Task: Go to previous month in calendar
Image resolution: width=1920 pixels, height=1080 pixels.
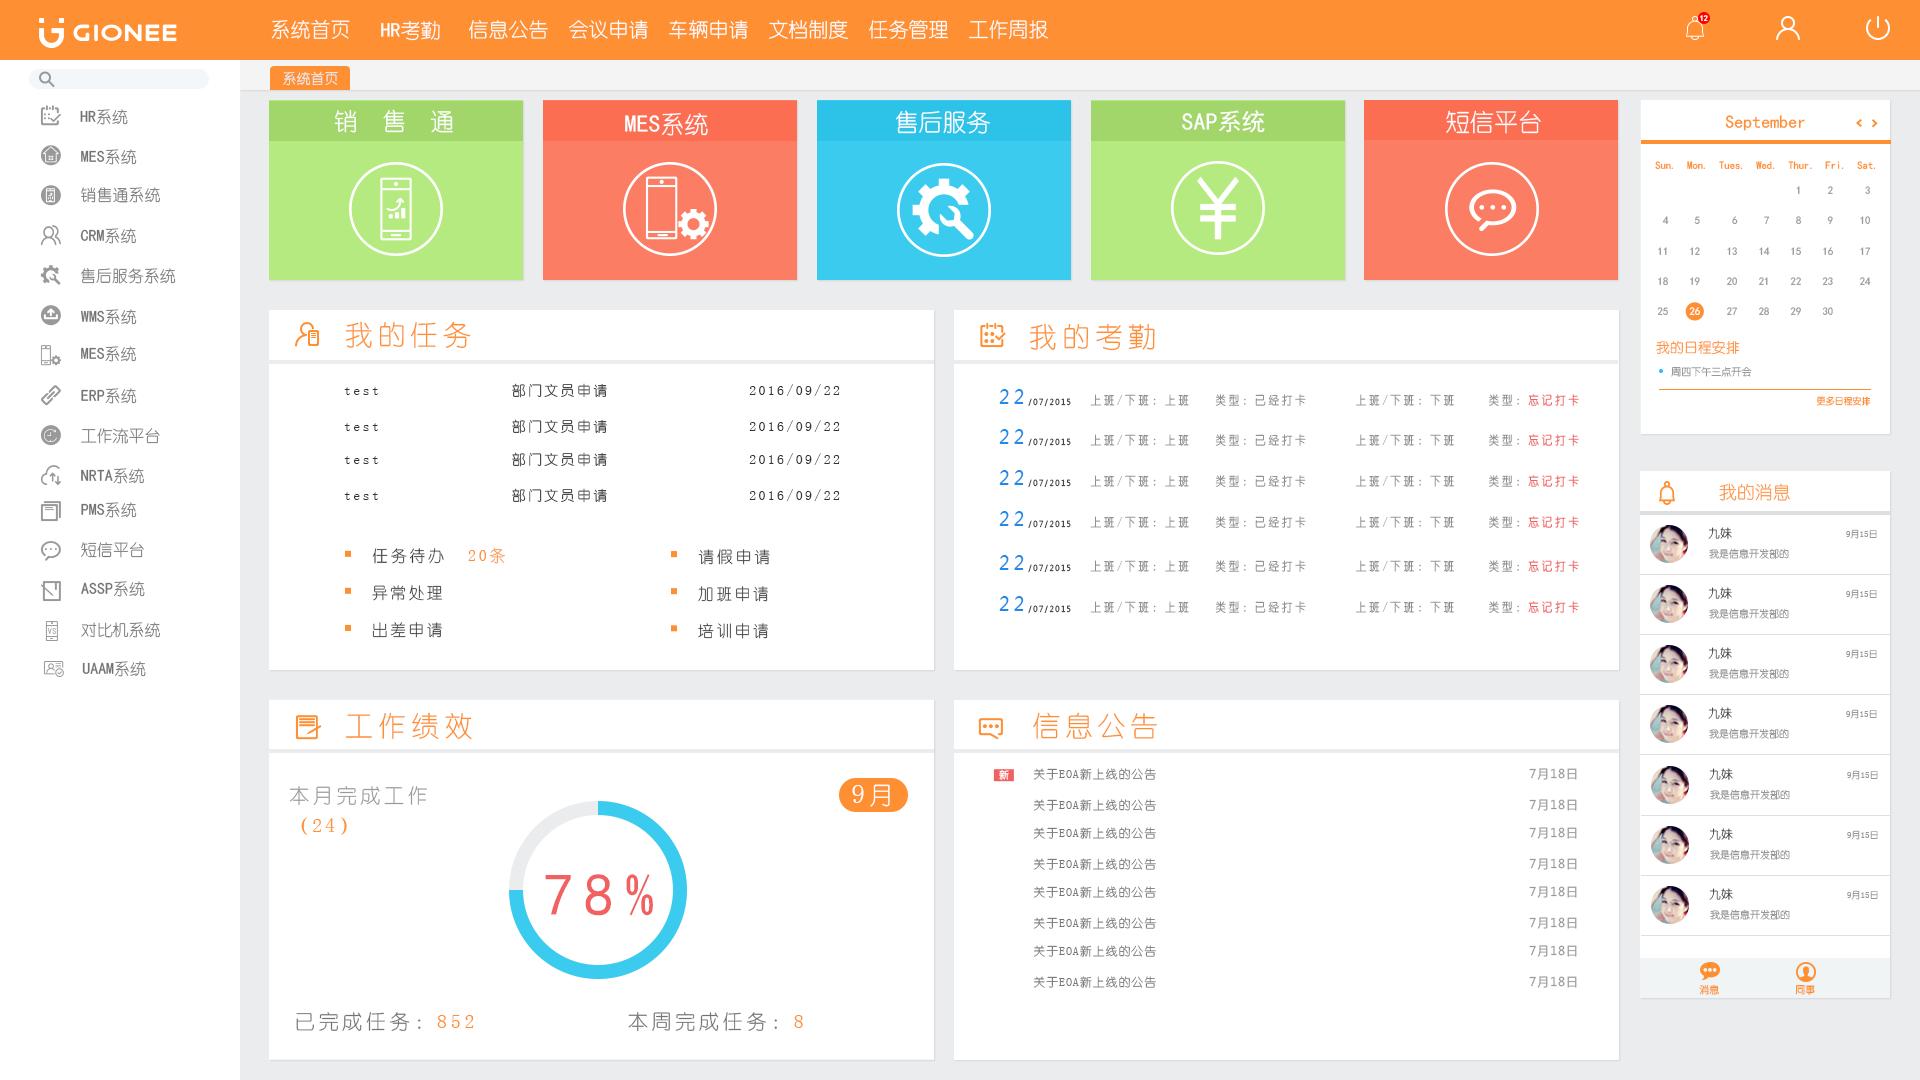Action: click(1858, 123)
